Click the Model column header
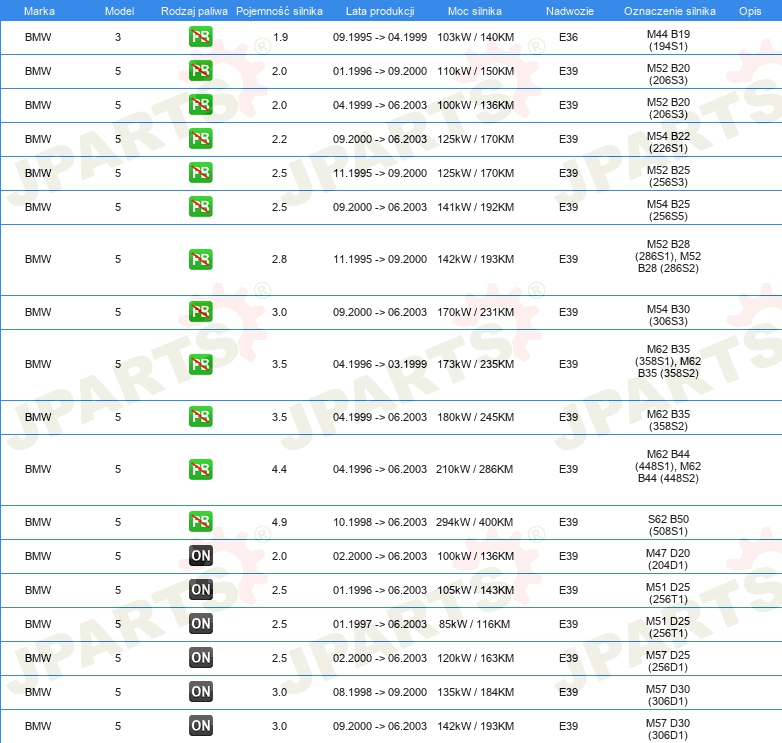The height and width of the screenshot is (743, 782). pos(119,11)
